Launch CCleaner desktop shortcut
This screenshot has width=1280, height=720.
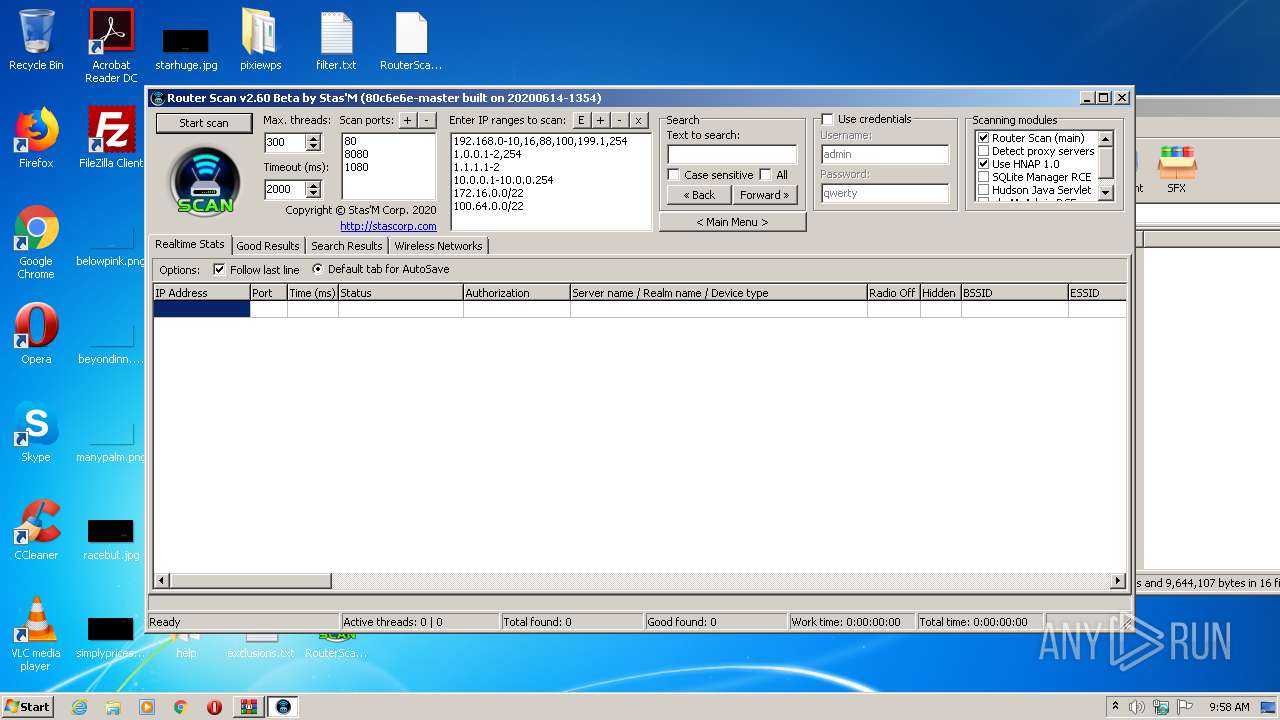click(36, 530)
